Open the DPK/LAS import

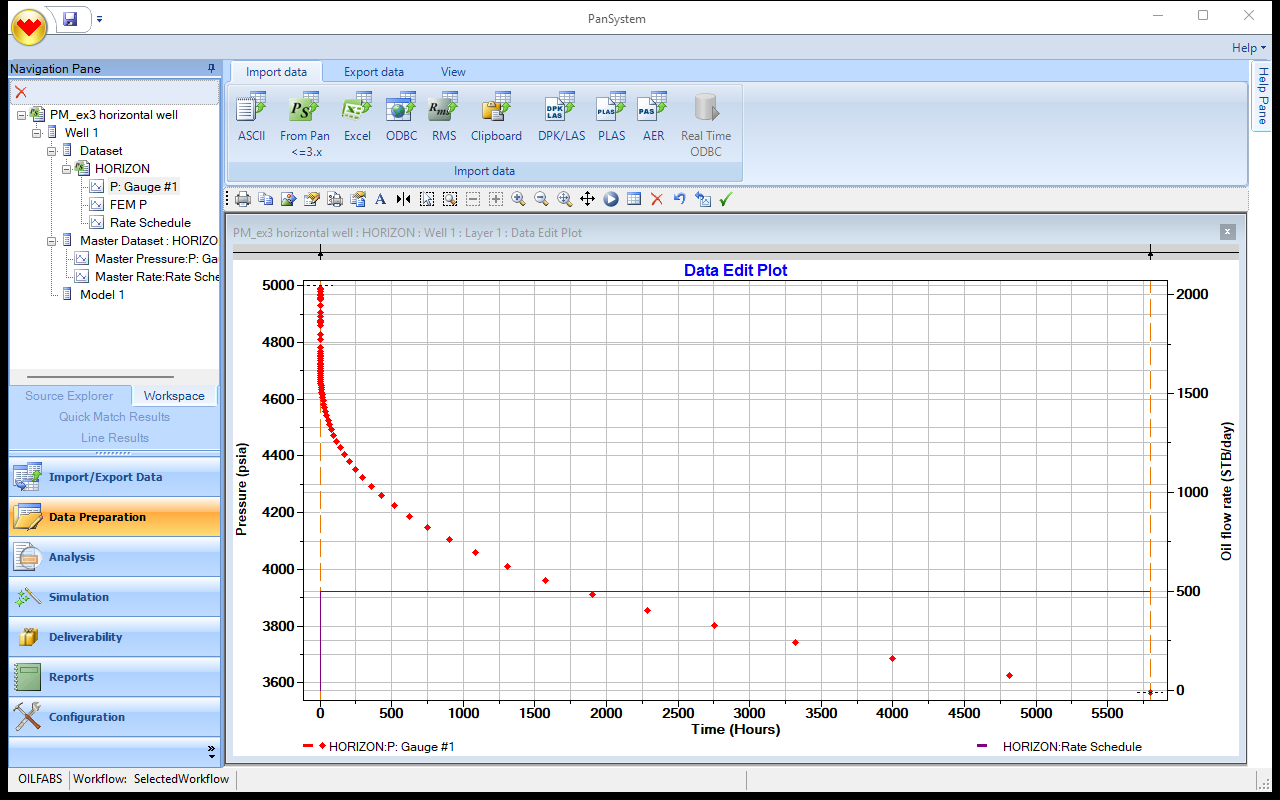[x=561, y=117]
